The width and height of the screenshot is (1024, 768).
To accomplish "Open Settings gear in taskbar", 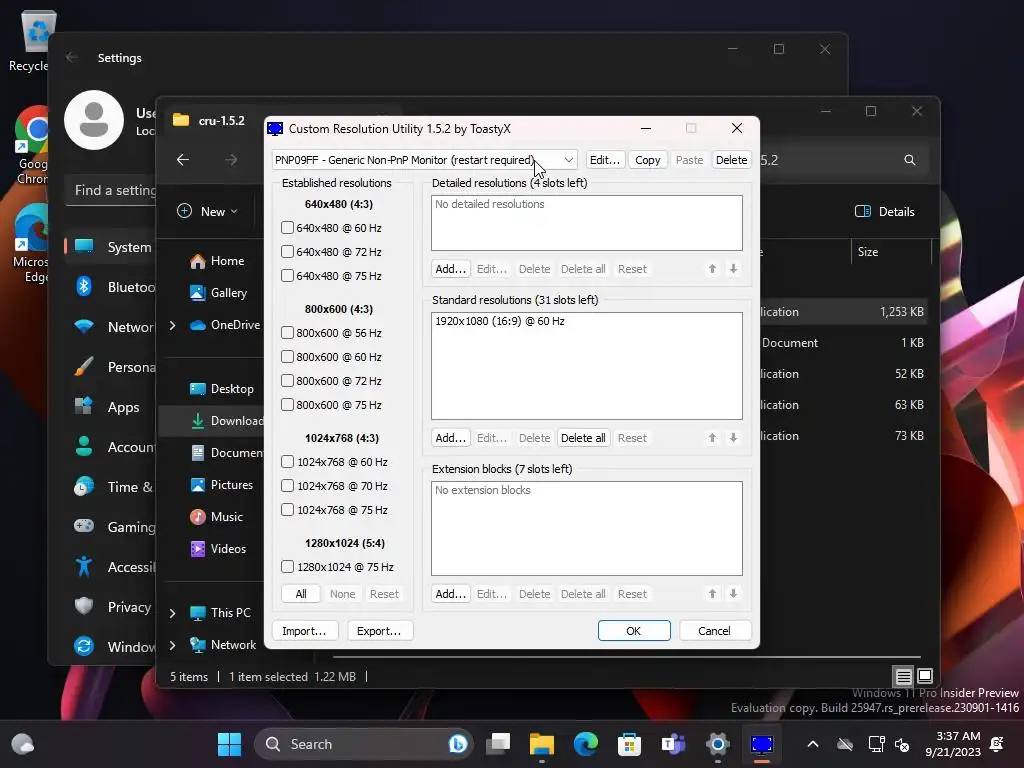I will point(717,744).
